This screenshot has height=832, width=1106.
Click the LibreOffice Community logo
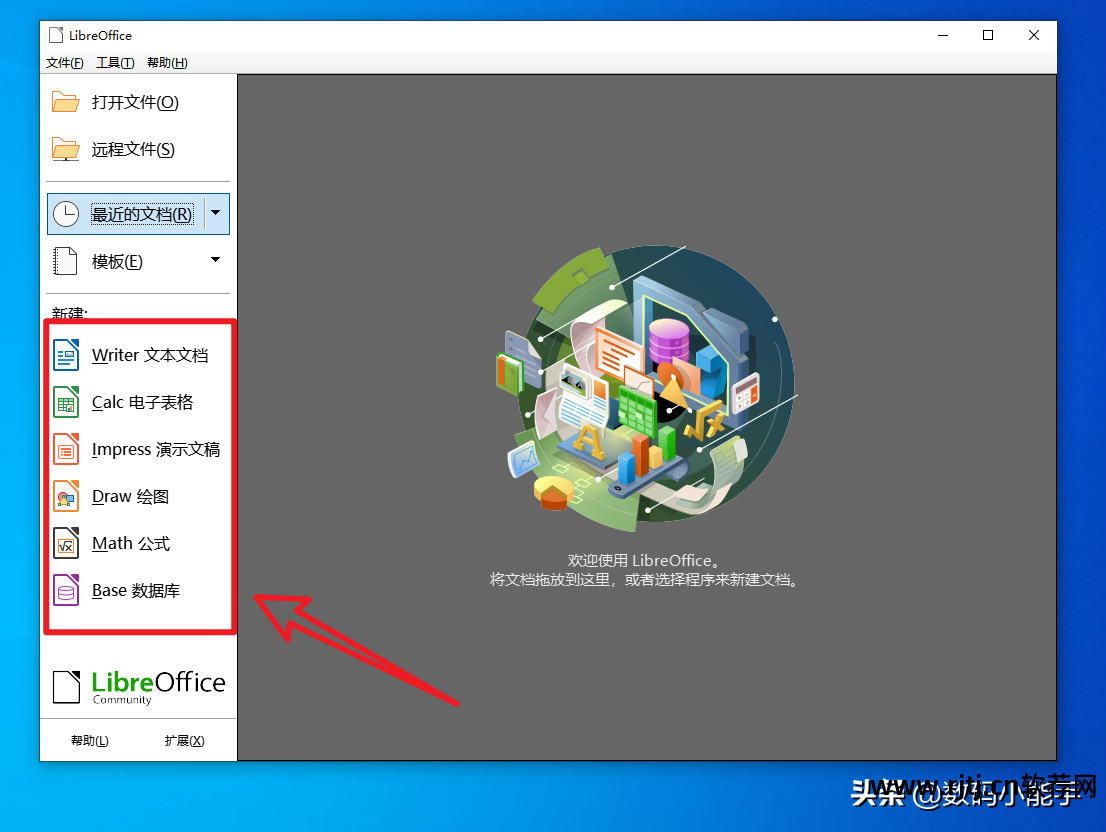139,687
